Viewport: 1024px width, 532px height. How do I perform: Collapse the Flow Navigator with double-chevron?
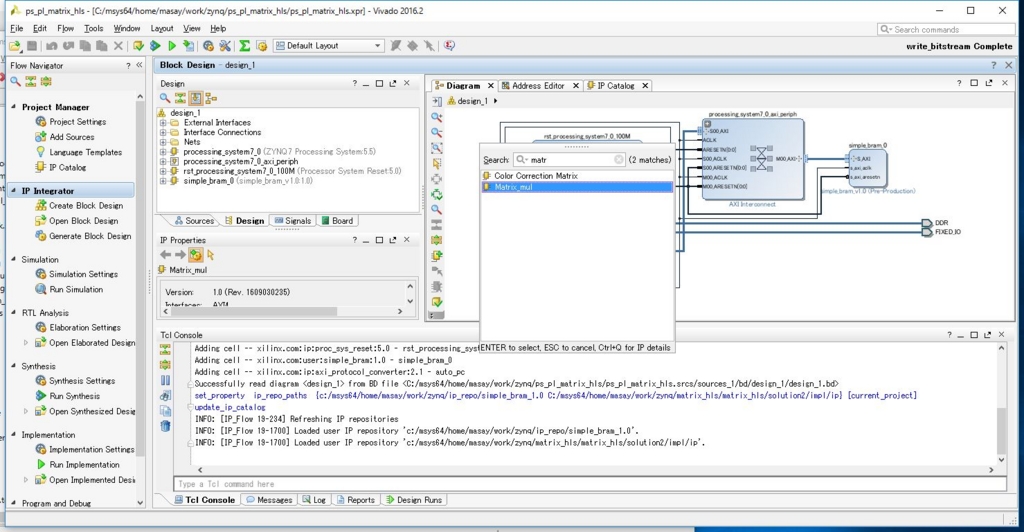click(139, 65)
